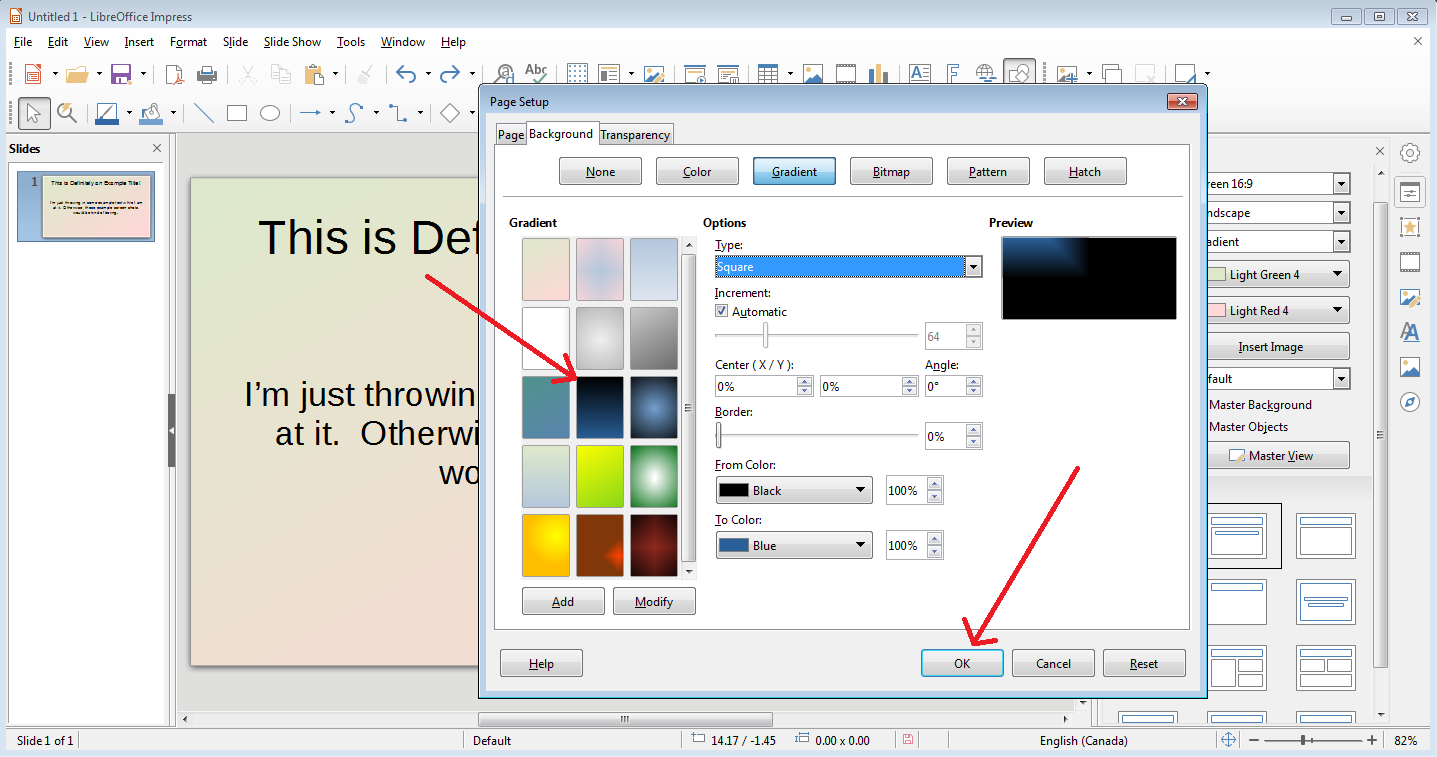Select the Ellipse drawing tool

click(x=270, y=113)
